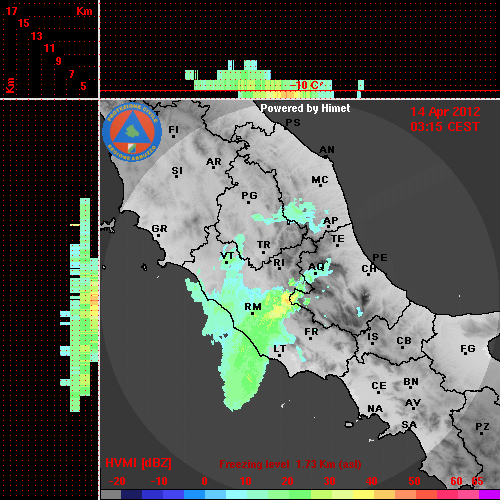This screenshot has width=500, height=500.
Task: Click the HVMI [dBZ] label
Action: [x=138, y=463]
